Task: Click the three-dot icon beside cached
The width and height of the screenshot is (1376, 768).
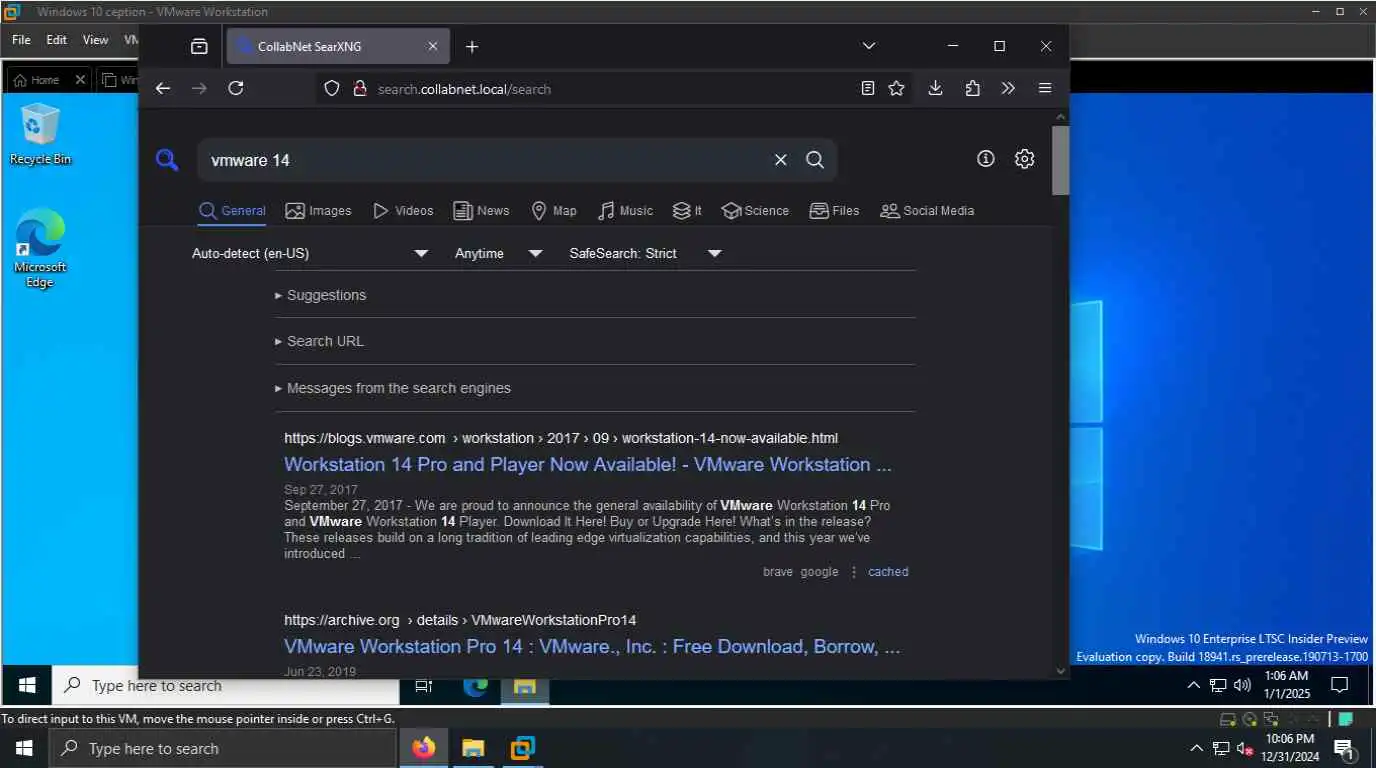Action: [x=854, y=572]
